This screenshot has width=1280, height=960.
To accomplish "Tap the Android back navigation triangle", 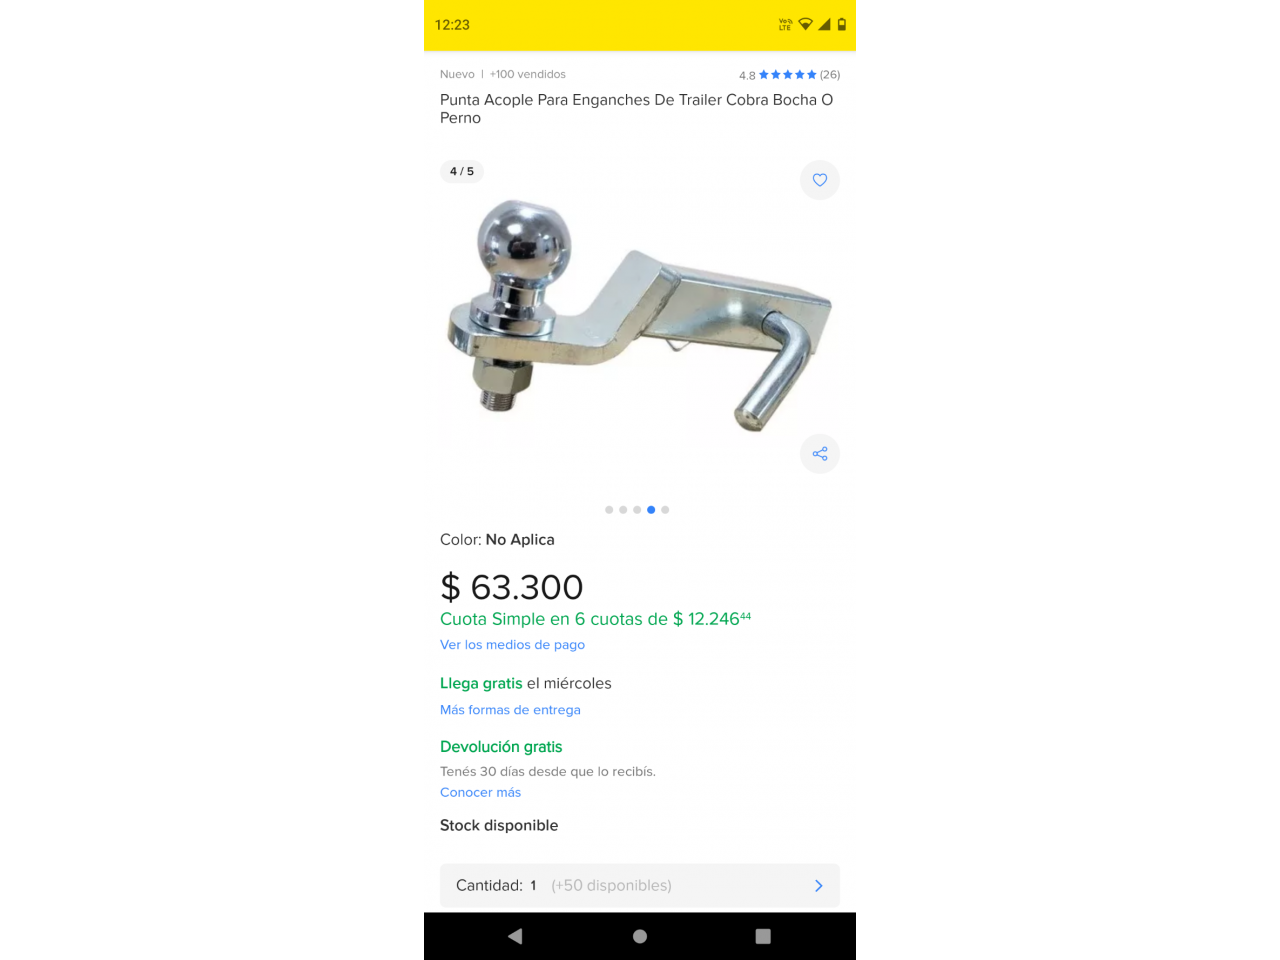I will click(x=515, y=936).
